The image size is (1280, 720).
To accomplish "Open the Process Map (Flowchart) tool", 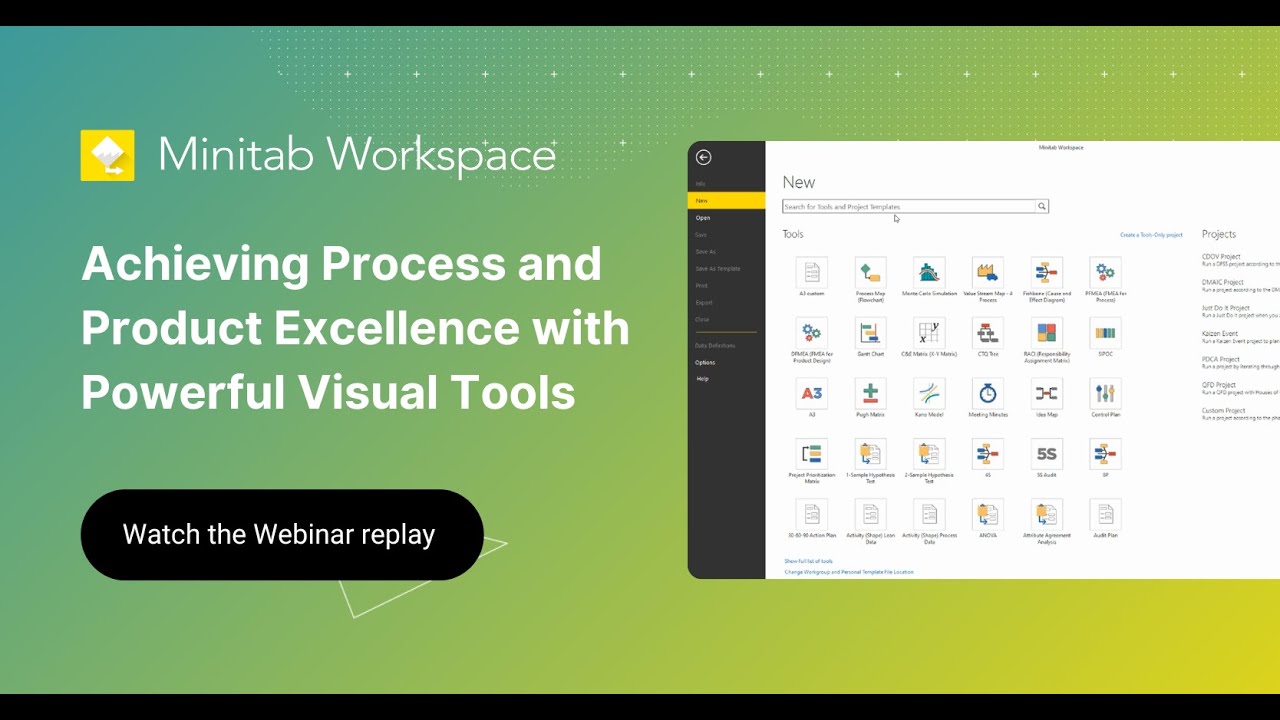I will tap(870, 272).
